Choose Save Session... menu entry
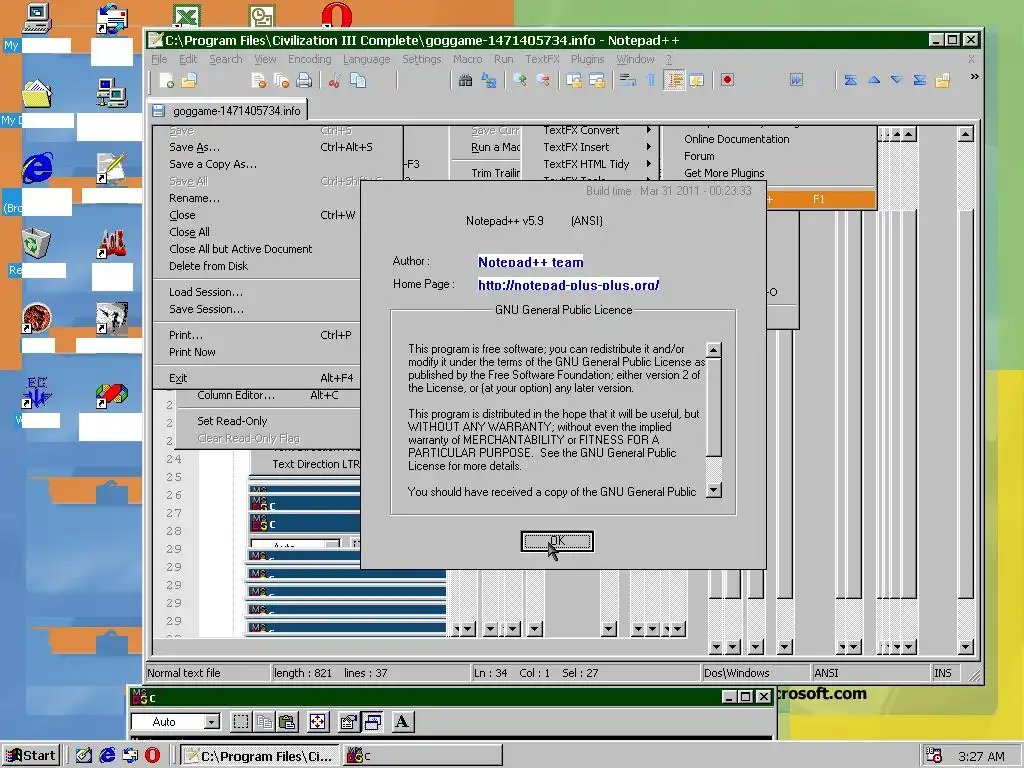This screenshot has width=1024, height=768. pyautogui.click(x=258, y=309)
